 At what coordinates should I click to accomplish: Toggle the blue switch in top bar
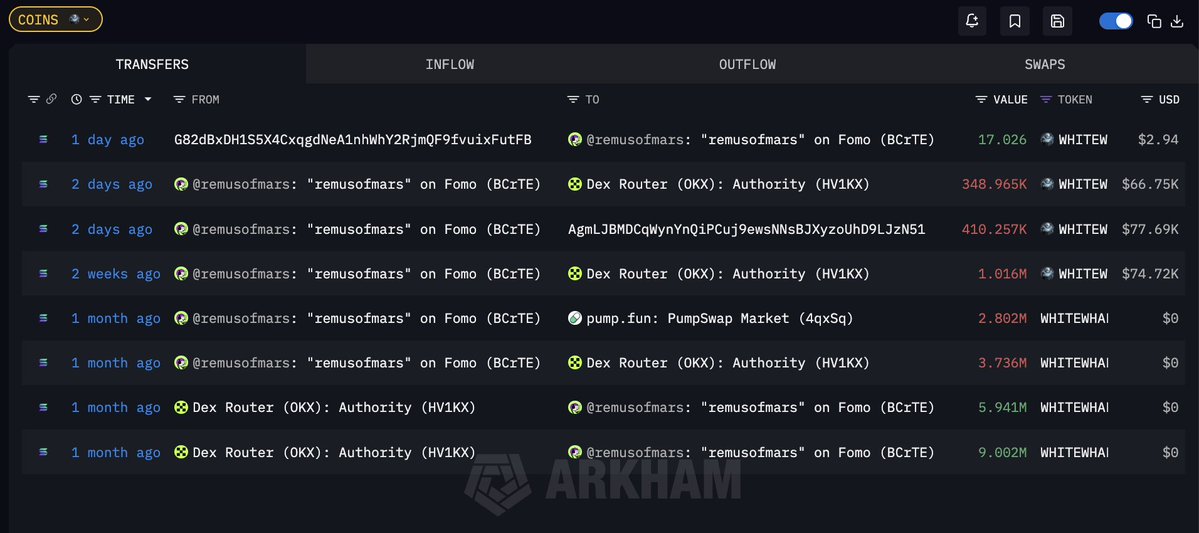click(1115, 21)
